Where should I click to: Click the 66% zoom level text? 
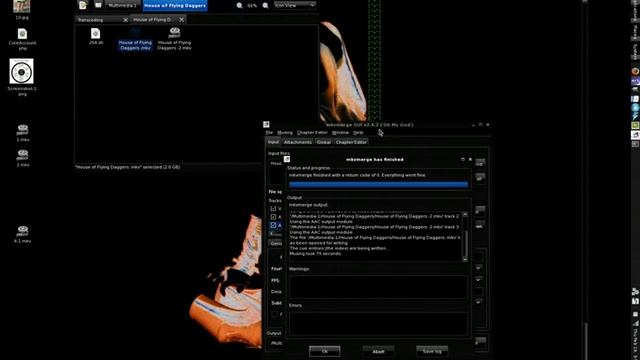252,6
